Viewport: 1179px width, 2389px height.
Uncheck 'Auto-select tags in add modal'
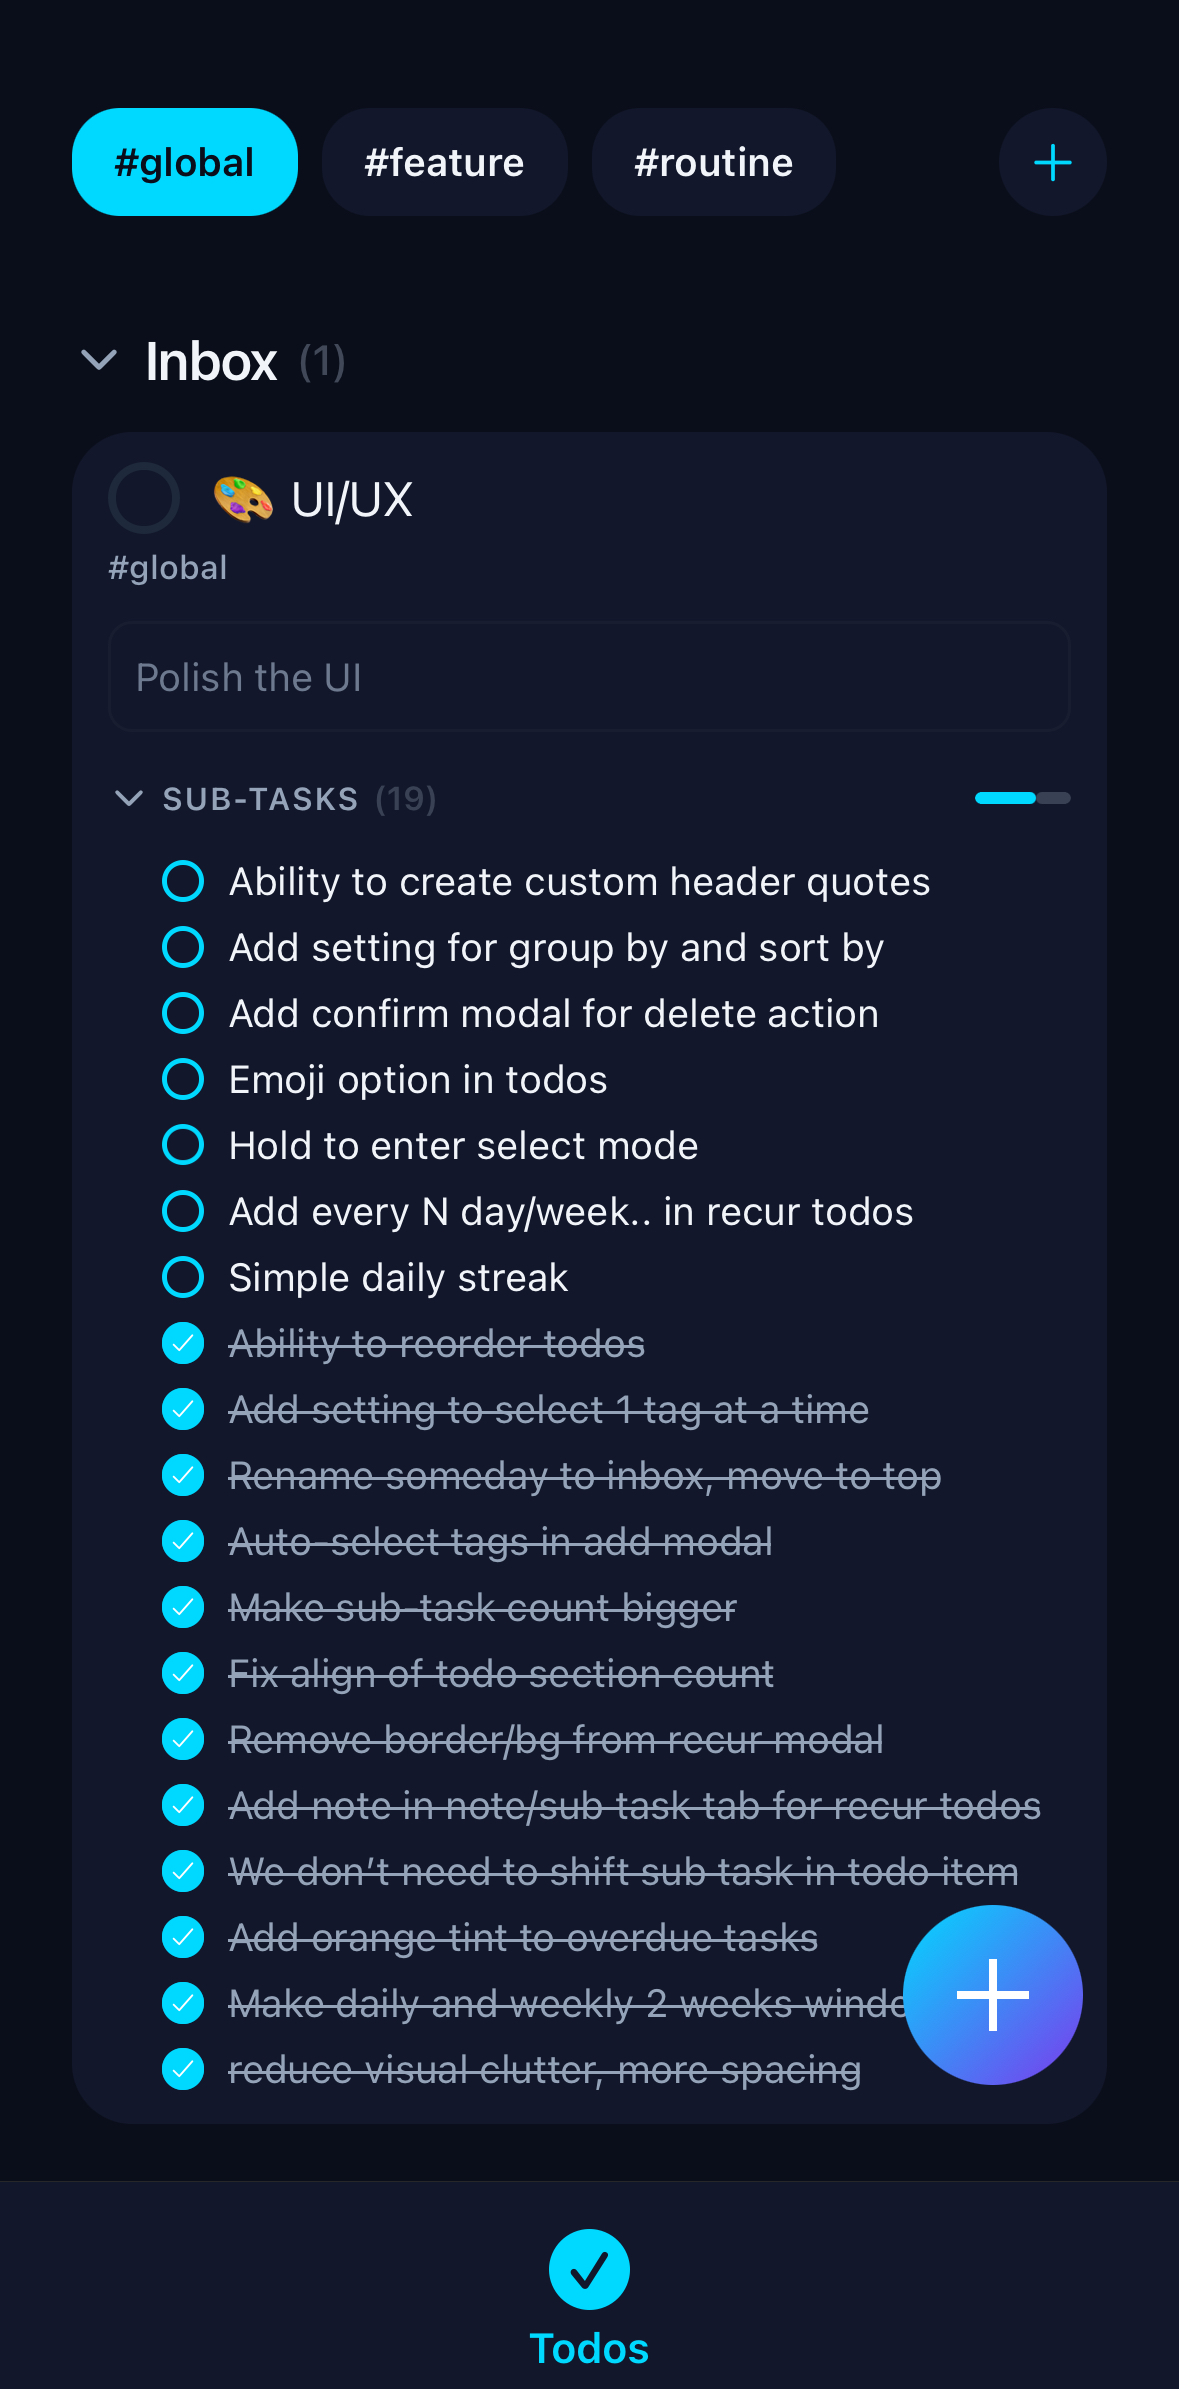click(x=183, y=1541)
